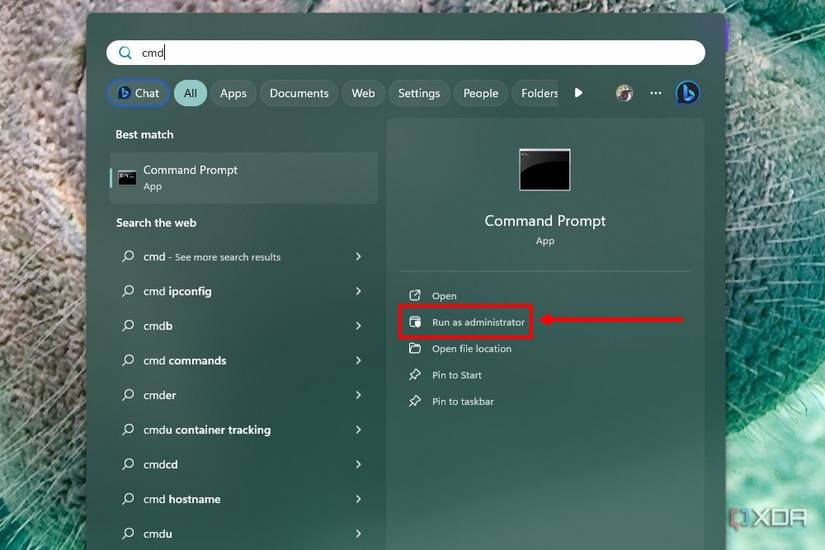Click the Pin to taskbar pin icon
The height and width of the screenshot is (550, 825).
pos(415,401)
